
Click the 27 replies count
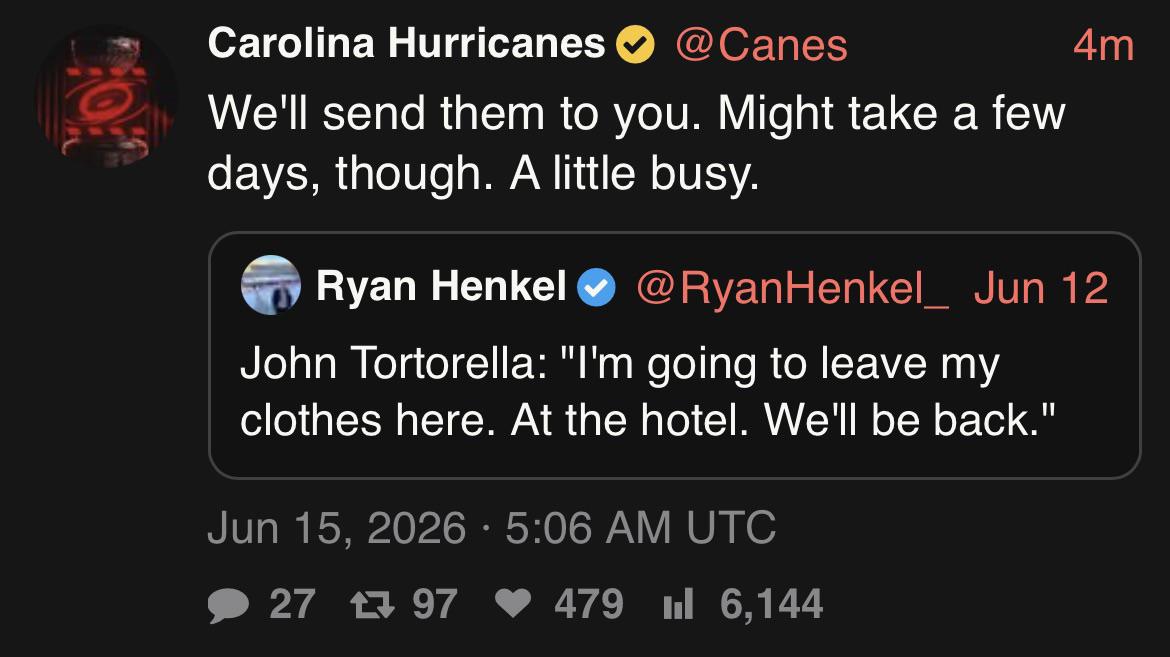292,604
